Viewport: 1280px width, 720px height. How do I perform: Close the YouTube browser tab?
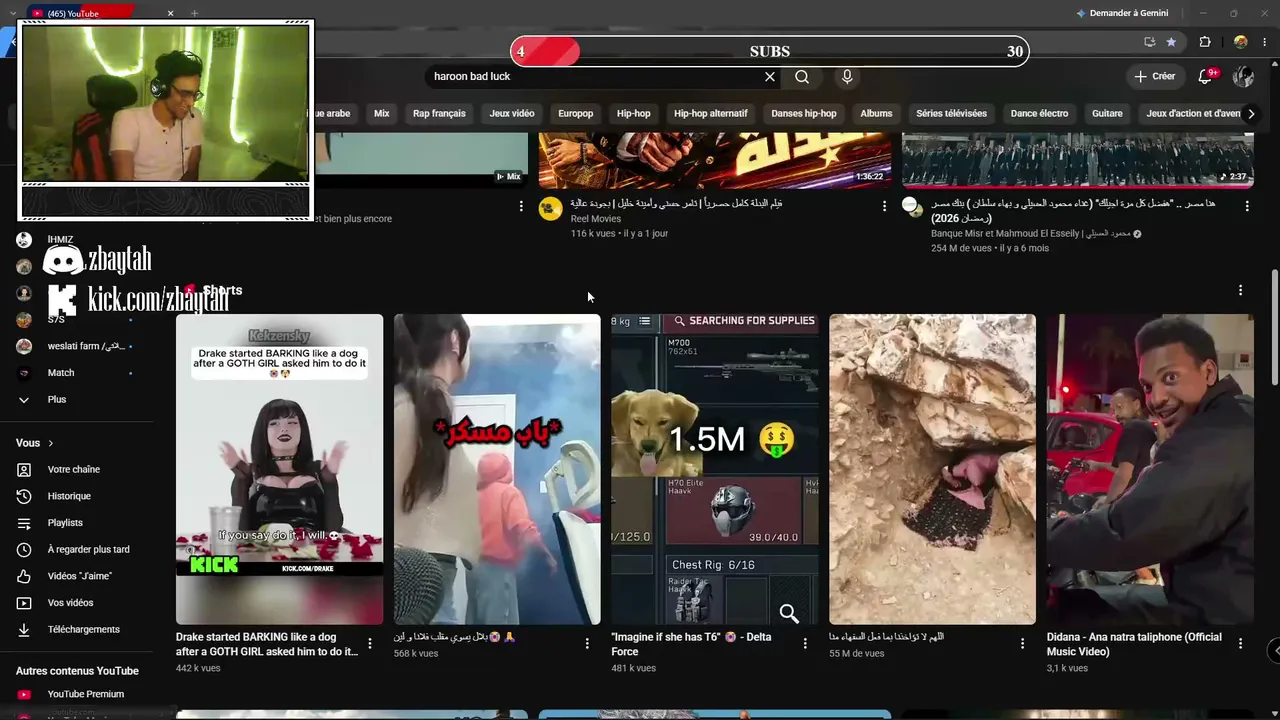click(170, 13)
